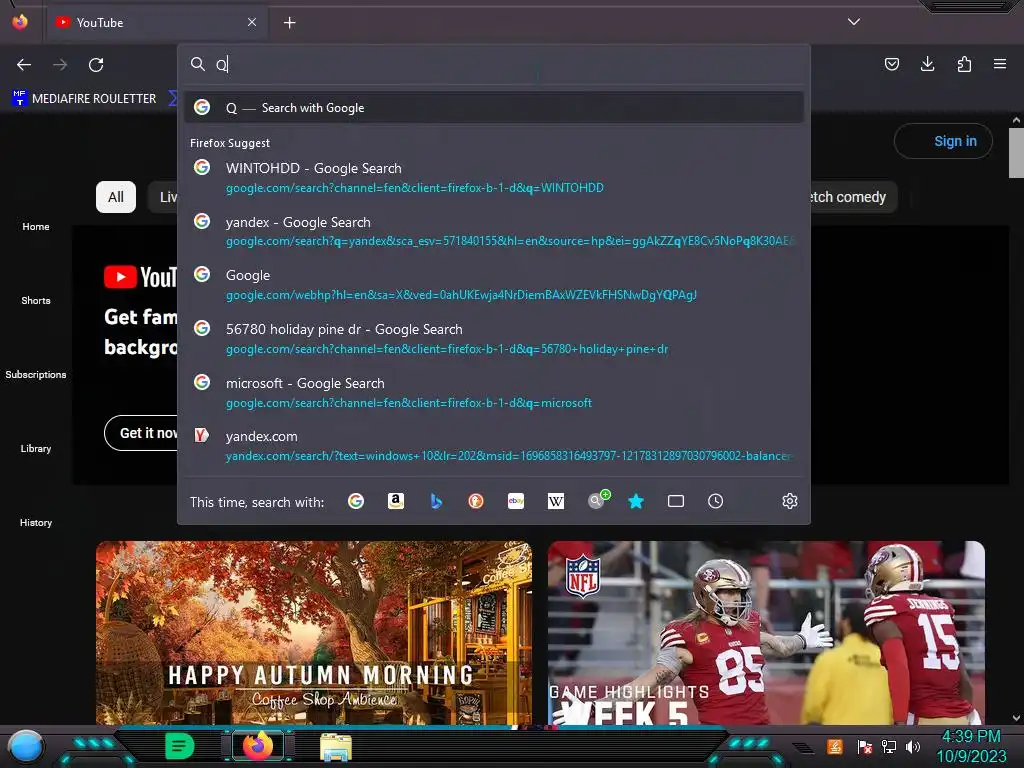Click the forward navigation arrow

tap(60, 65)
